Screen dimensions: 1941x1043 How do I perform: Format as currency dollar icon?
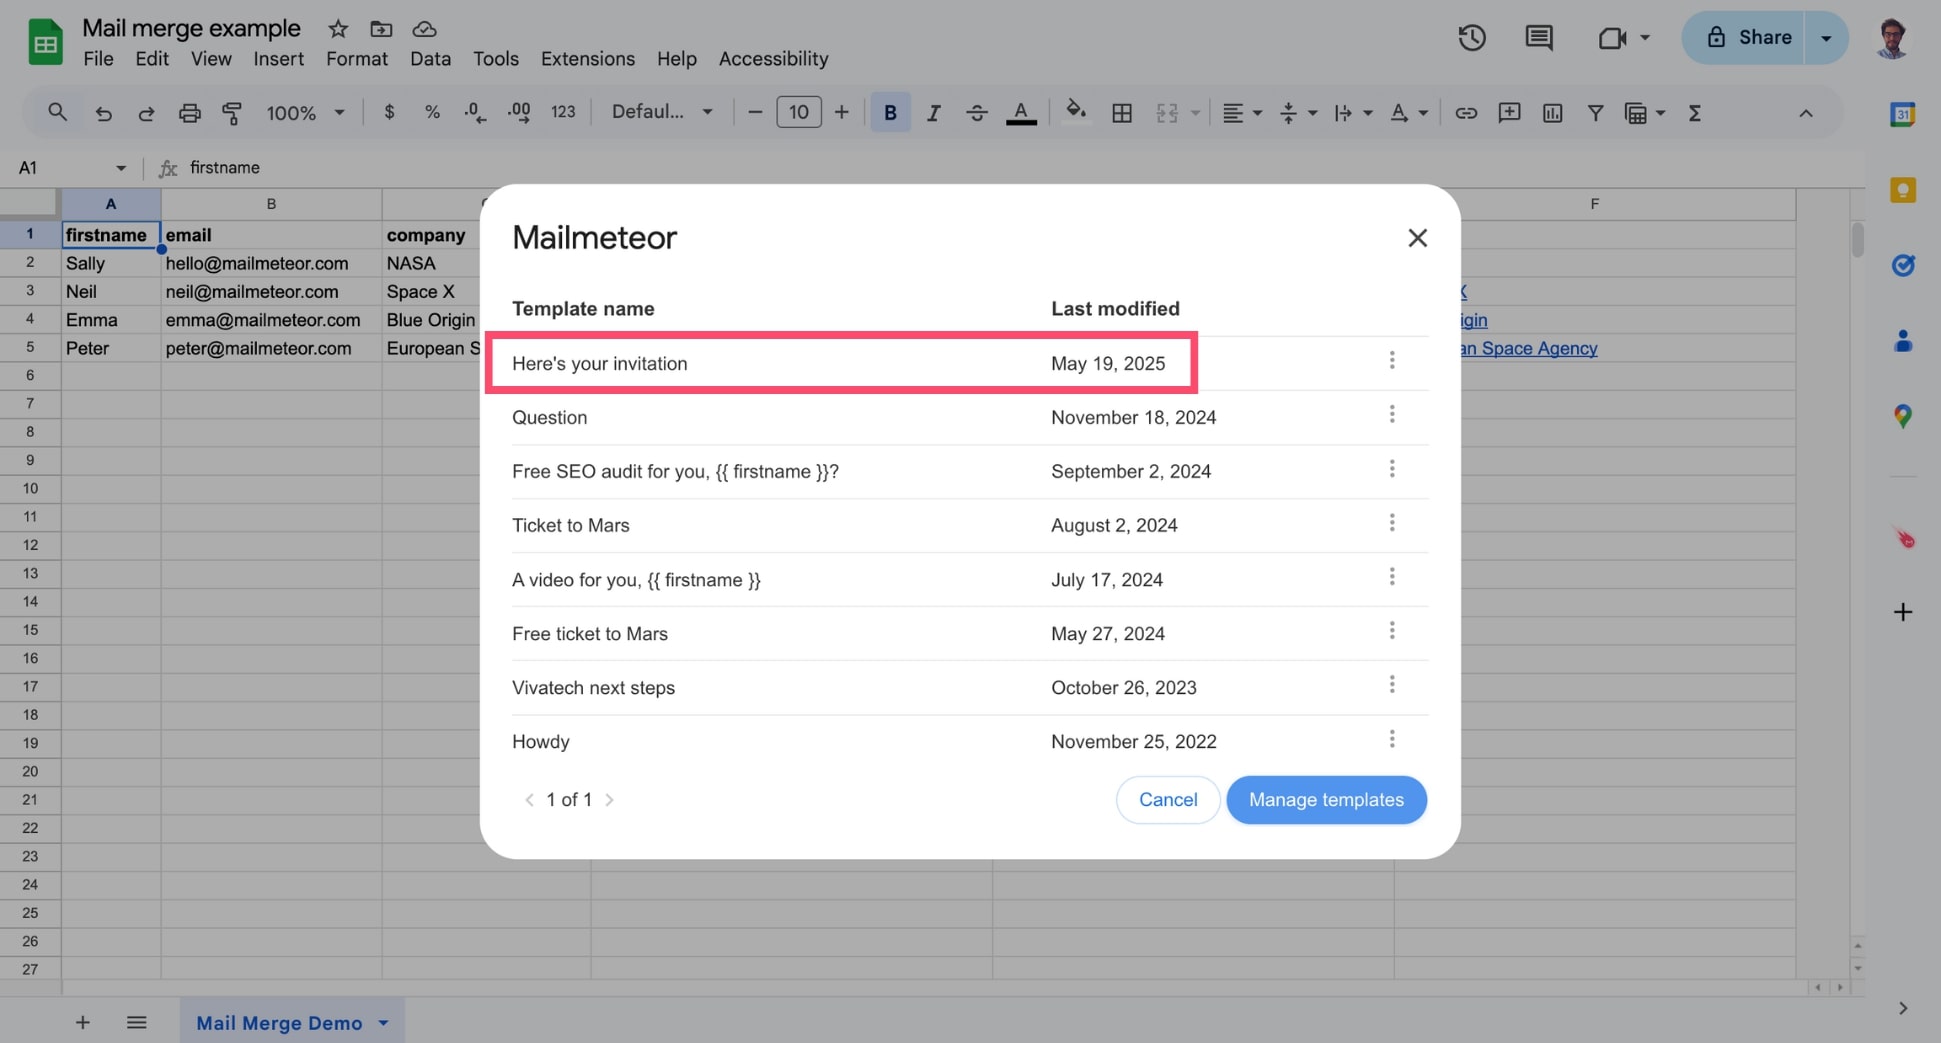pyautogui.click(x=389, y=112)
